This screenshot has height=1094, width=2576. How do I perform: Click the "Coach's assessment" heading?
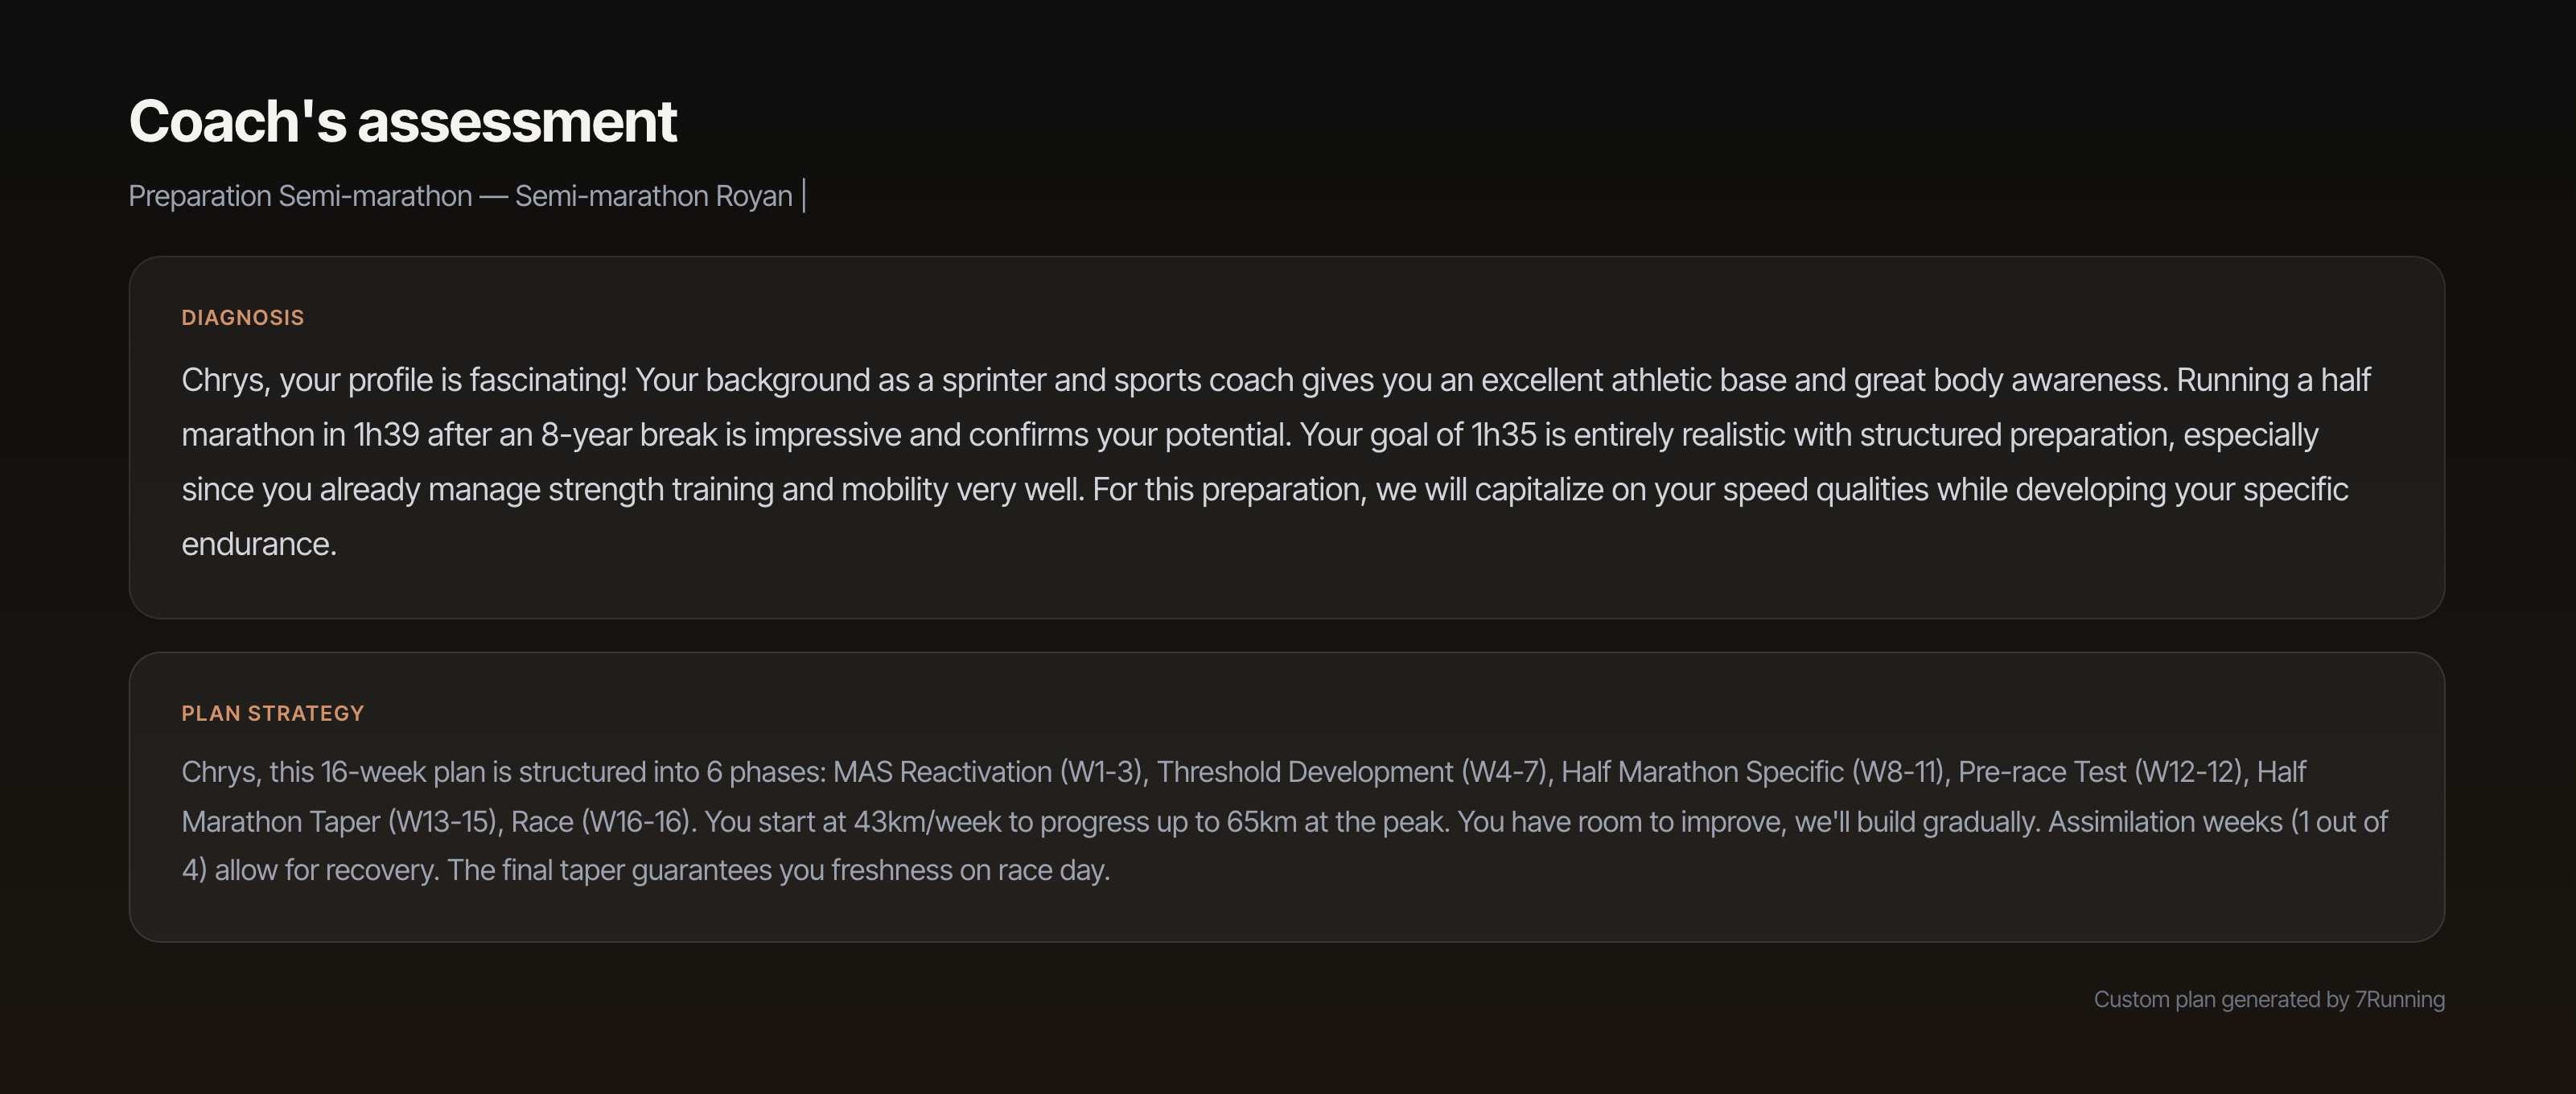tap(402, 122)
